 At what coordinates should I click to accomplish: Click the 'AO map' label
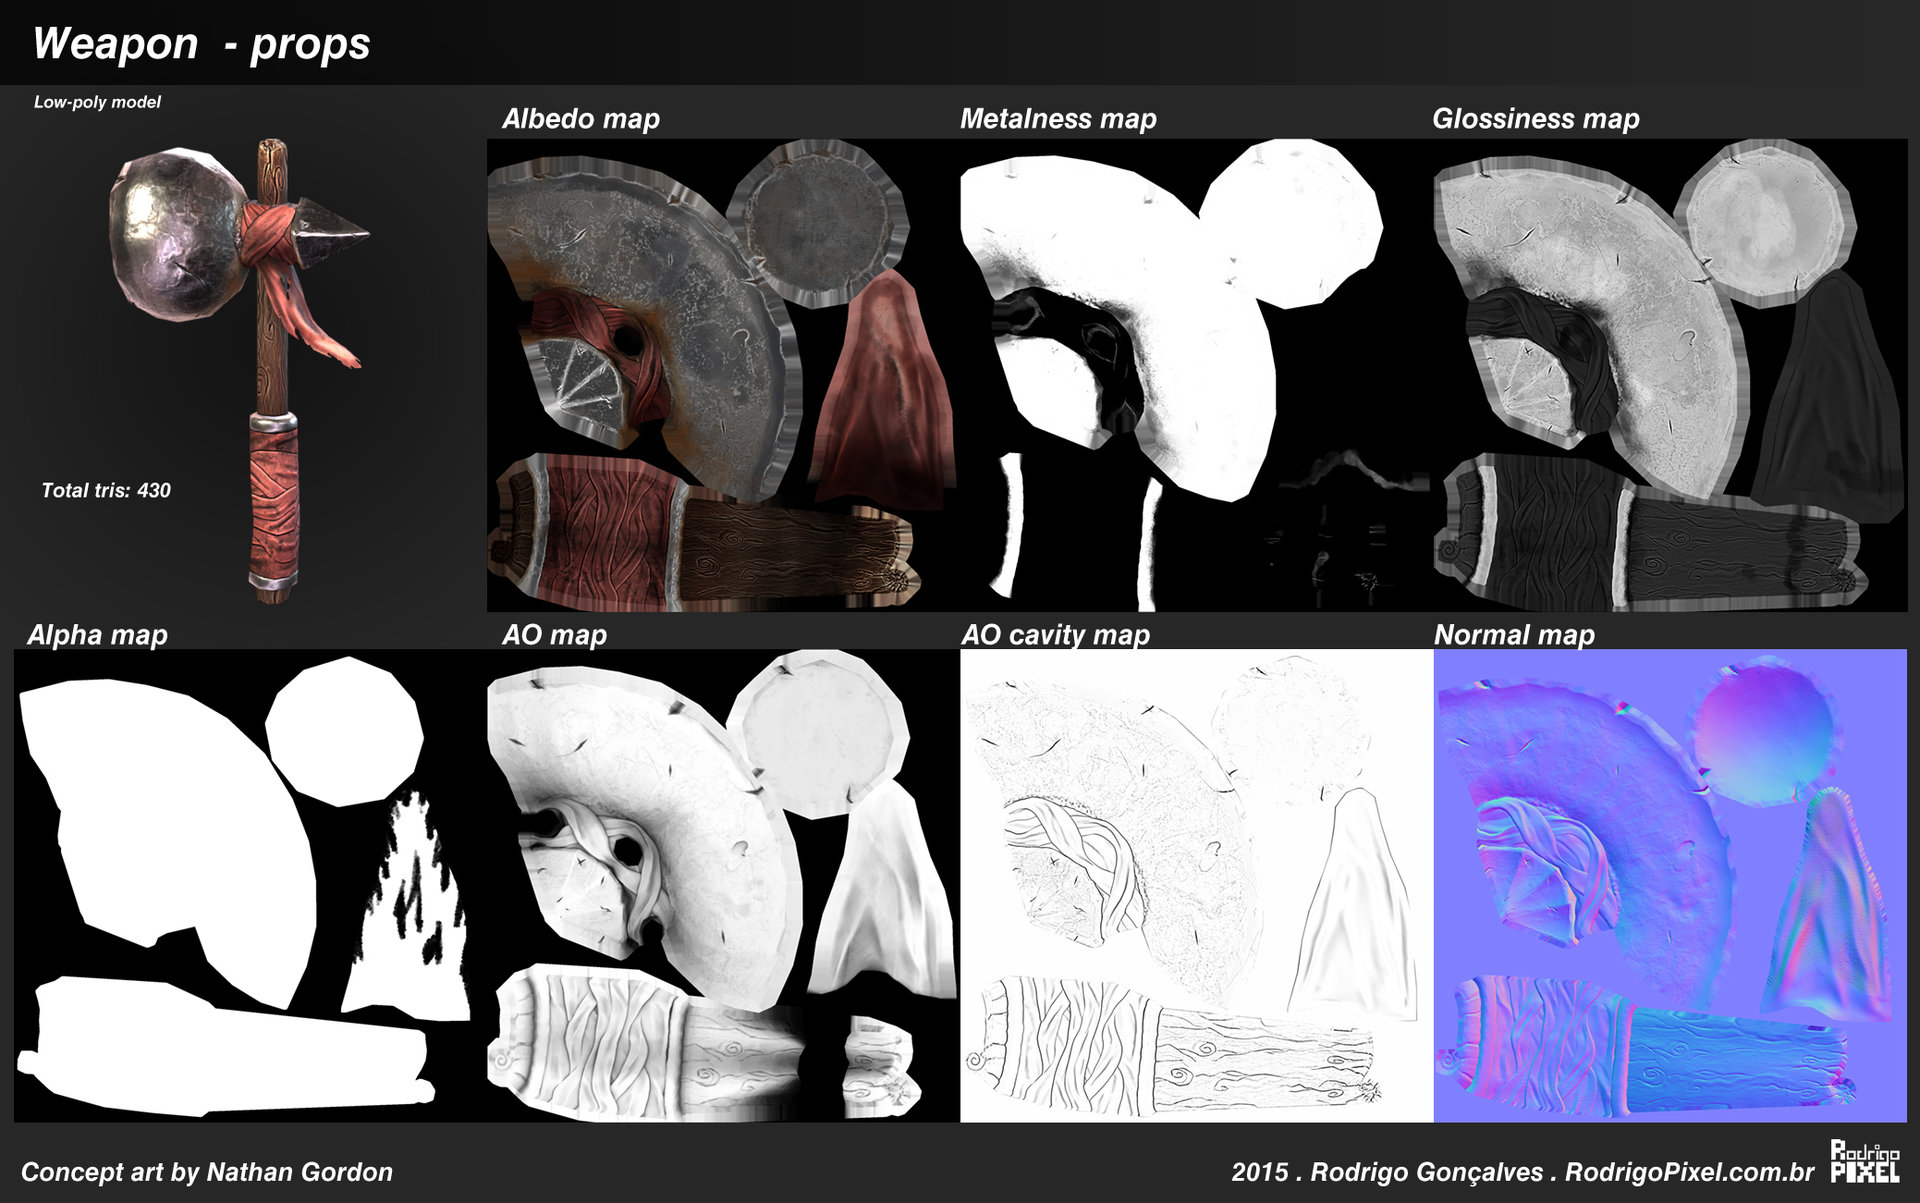point(555,635)
